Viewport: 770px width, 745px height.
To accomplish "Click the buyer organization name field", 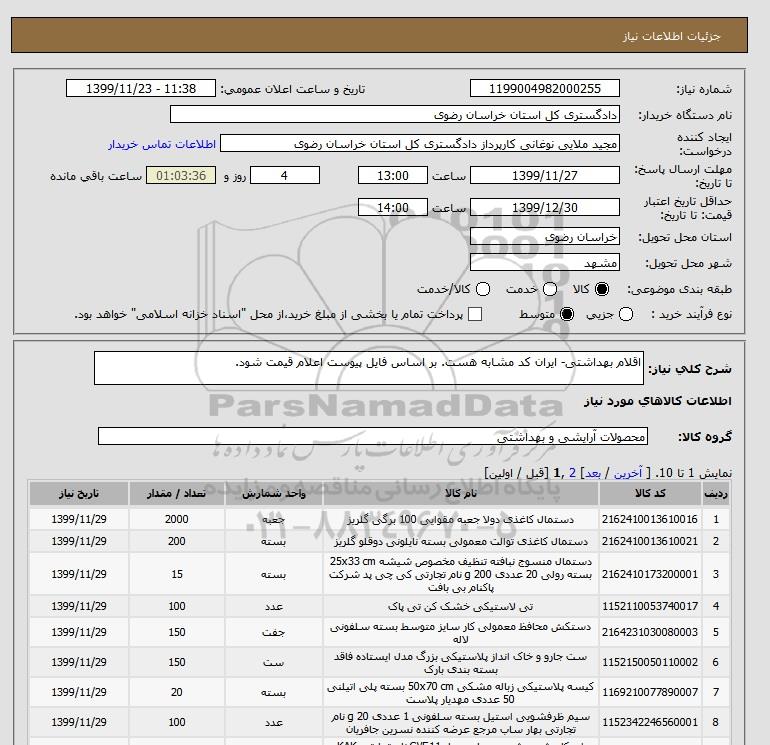I will pyautogui.click(x=395, y=114).
